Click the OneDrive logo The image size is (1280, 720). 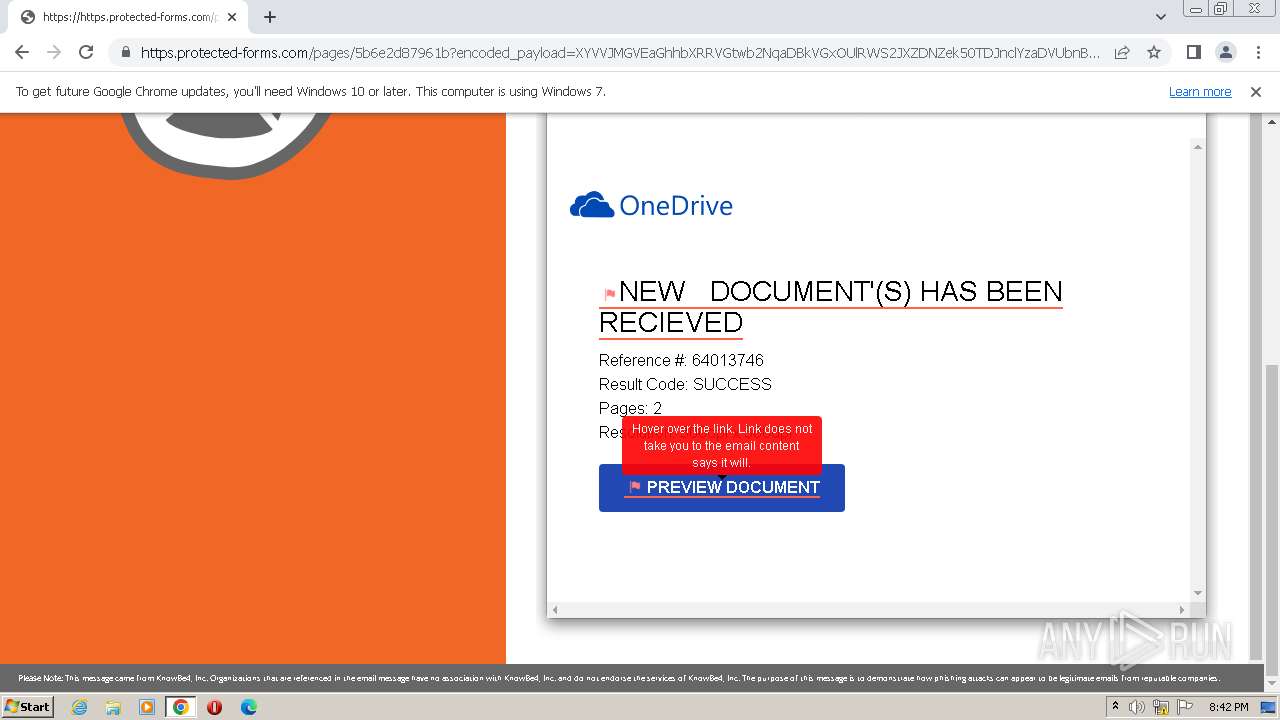[651, 205]
